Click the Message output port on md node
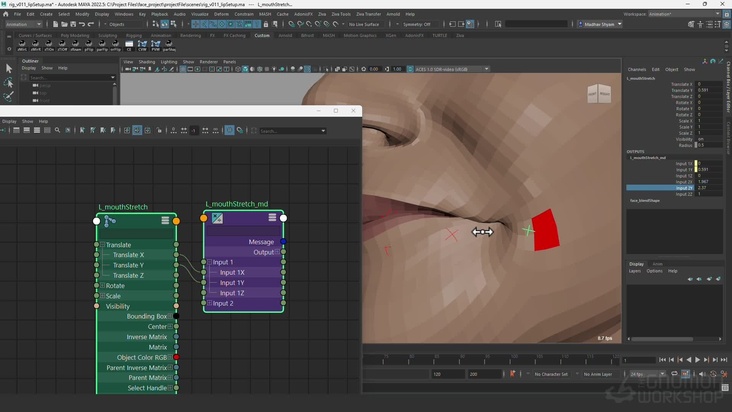This screenshot has height=412, width=732. pos(283,242)
